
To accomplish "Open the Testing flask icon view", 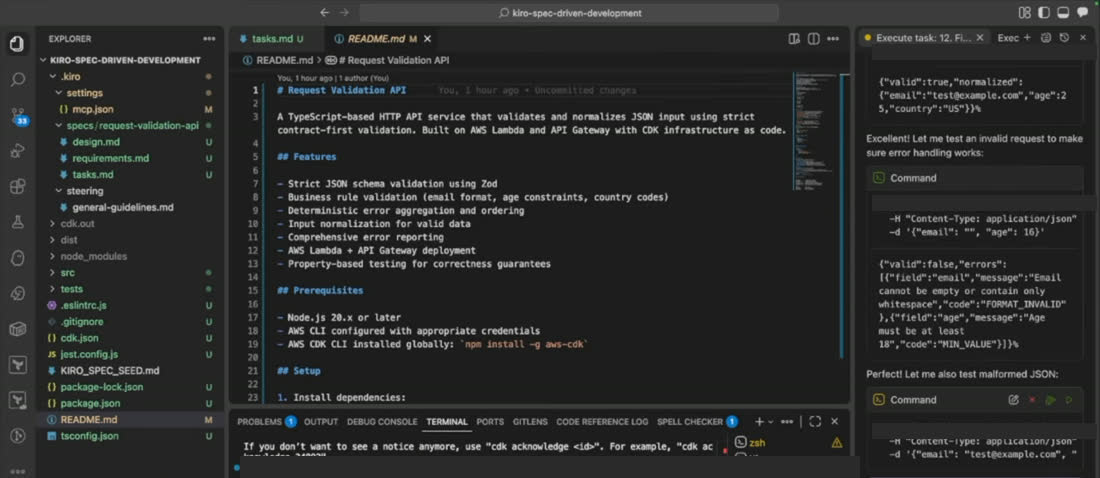I will 18,222.
